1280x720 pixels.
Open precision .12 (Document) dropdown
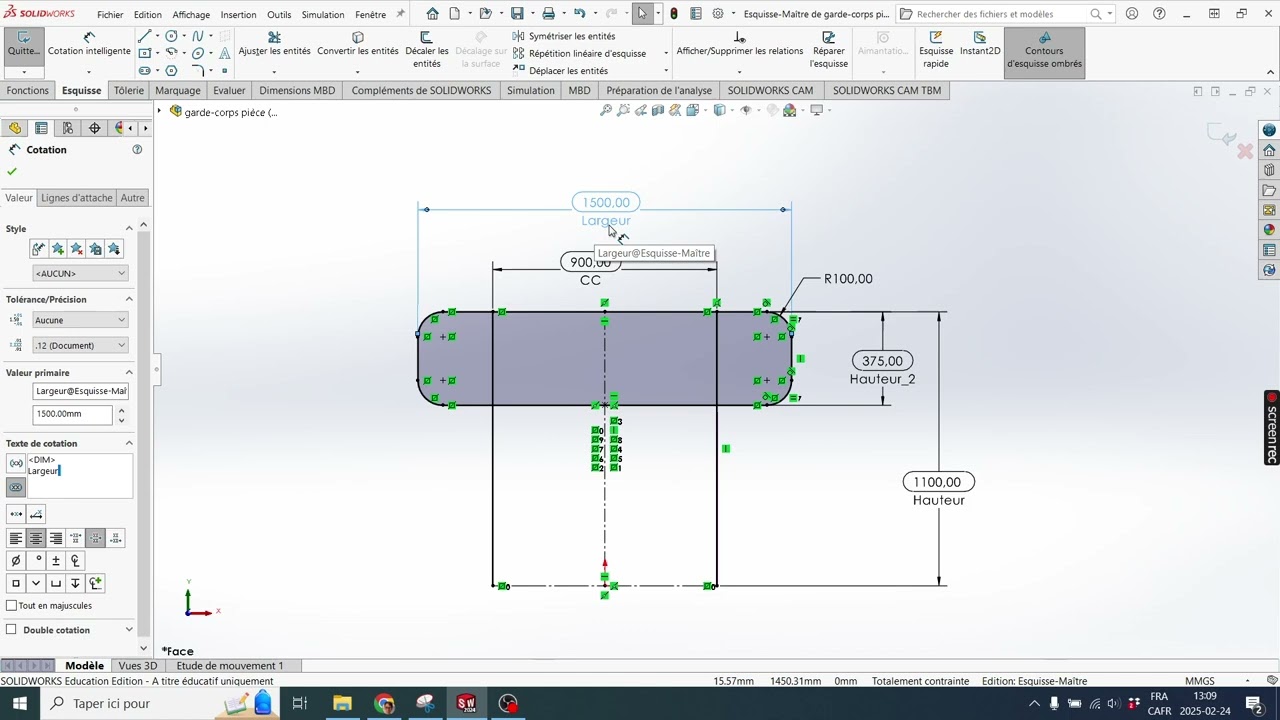[80, 345]
